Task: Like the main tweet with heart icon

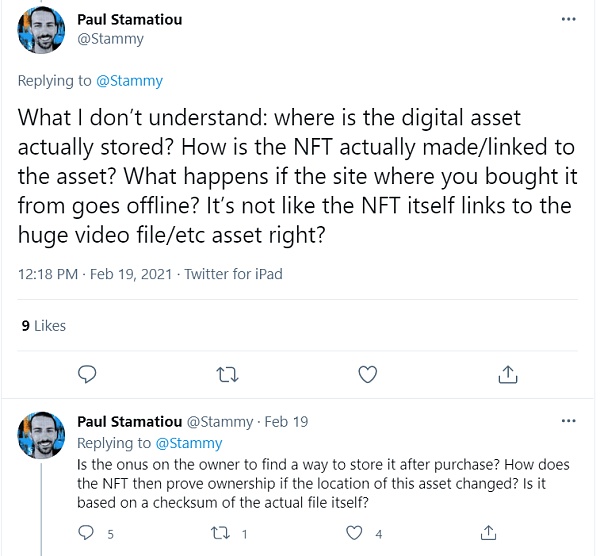Action: tap(368, 375)
